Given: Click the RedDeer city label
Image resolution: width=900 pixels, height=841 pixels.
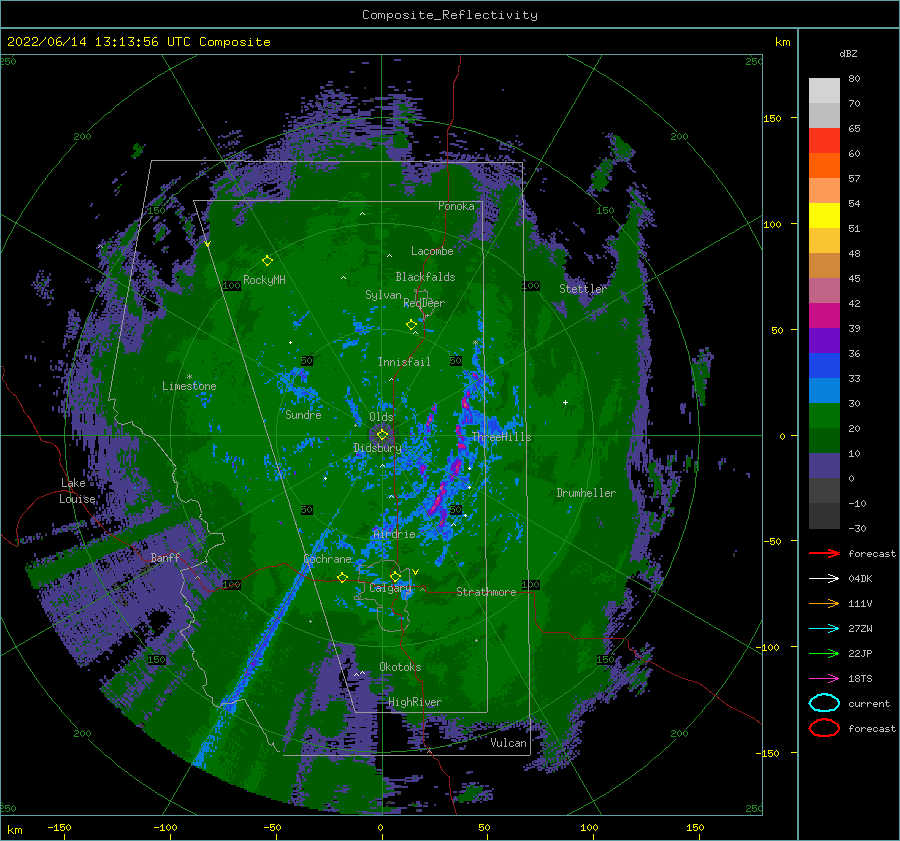Looking at the screenshot, I should [x=424, y=303].
